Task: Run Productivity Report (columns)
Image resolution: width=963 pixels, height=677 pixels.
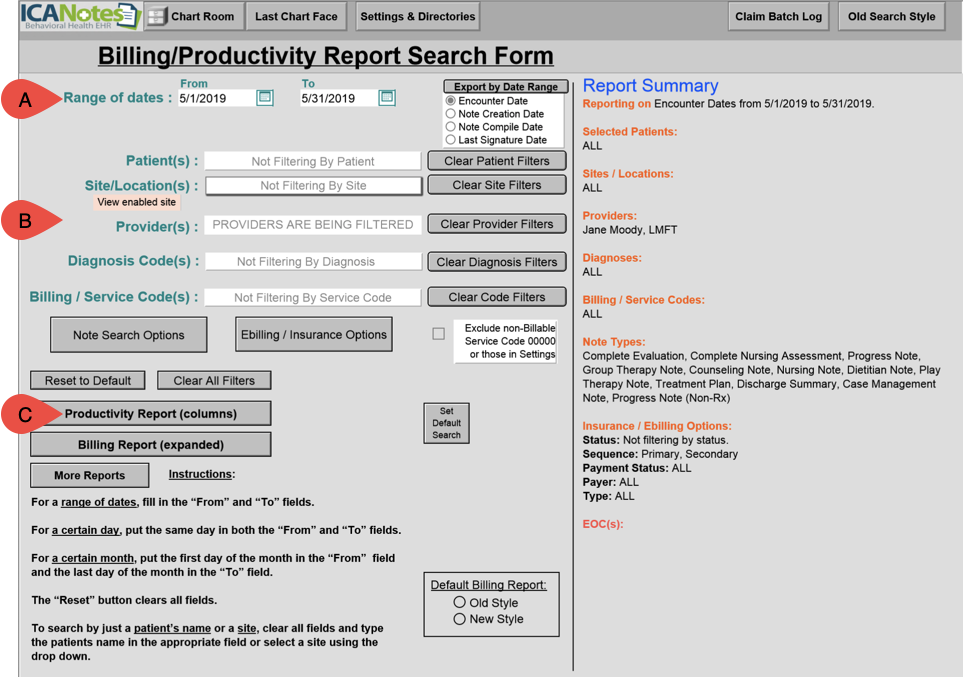Action: tap(150, 413)
